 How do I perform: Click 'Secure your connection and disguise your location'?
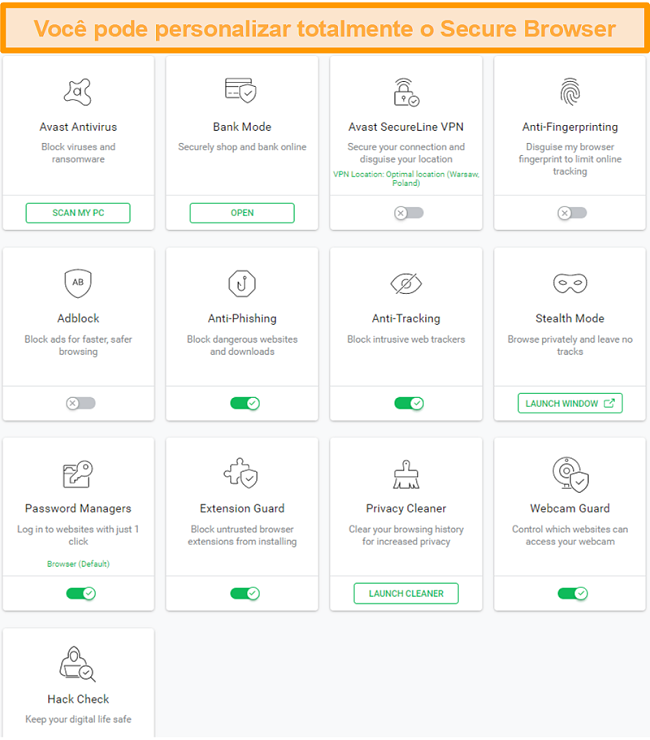click(x=406, y=153)
